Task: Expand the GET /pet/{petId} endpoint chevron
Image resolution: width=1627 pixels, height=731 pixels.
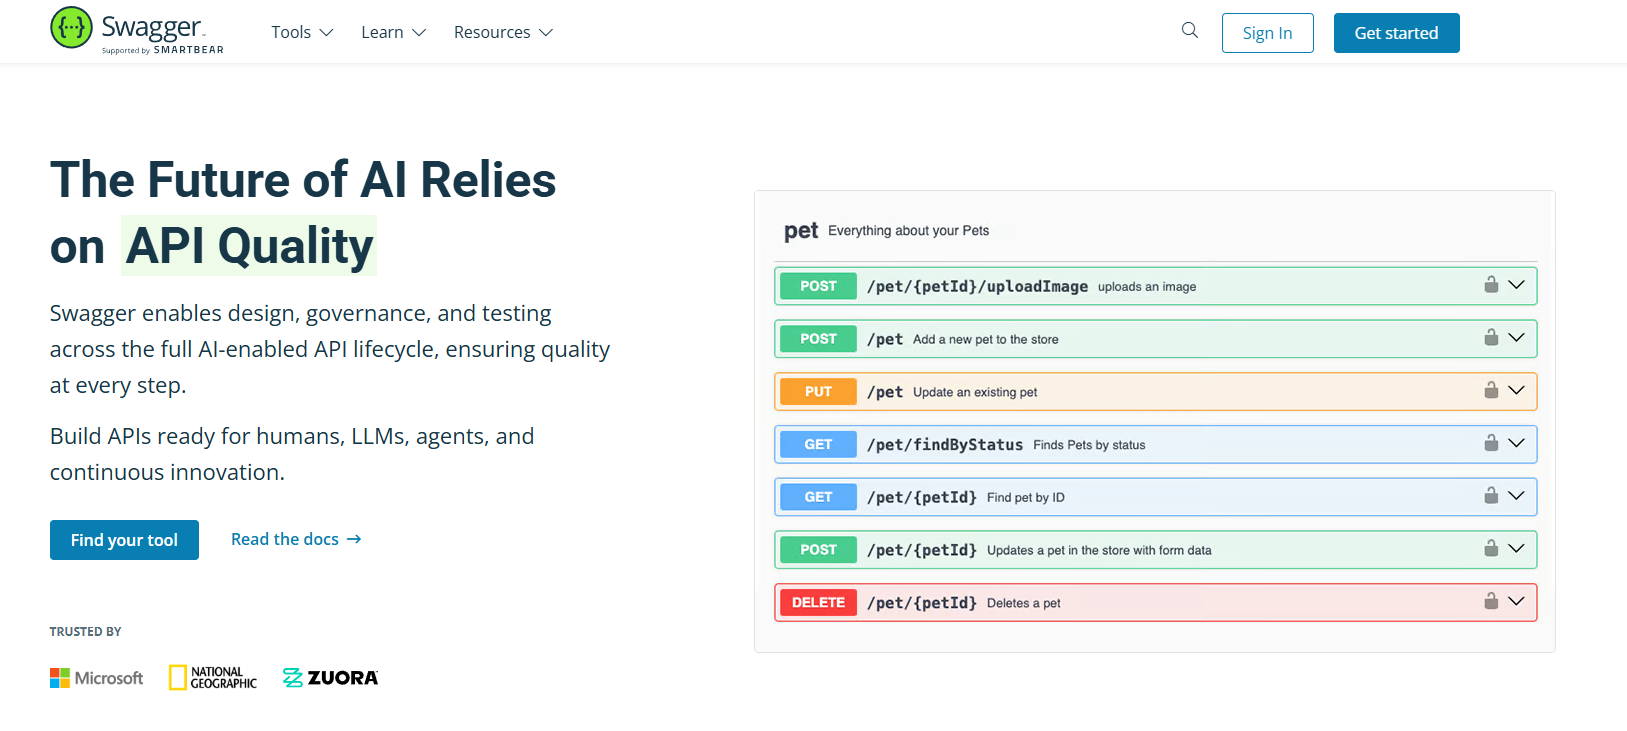Action: (1516, 496)
